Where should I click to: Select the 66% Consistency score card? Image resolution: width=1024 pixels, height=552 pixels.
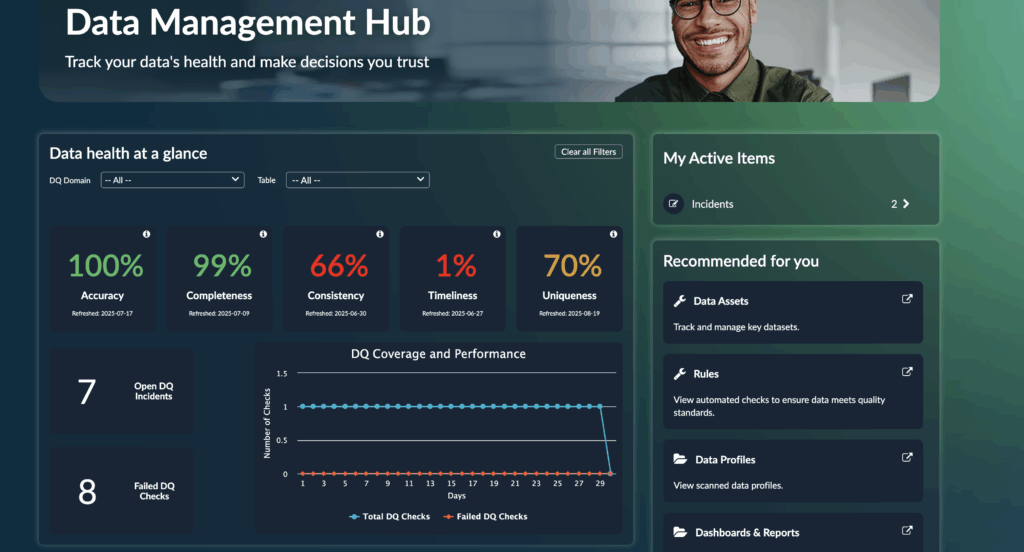(339, 278)
